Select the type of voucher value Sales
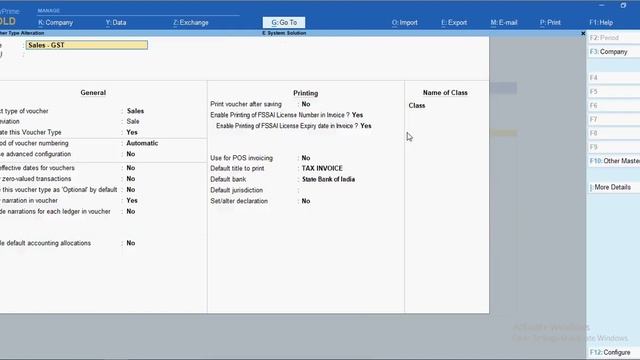This screenshot has height=360, width=640. (135, 111)
